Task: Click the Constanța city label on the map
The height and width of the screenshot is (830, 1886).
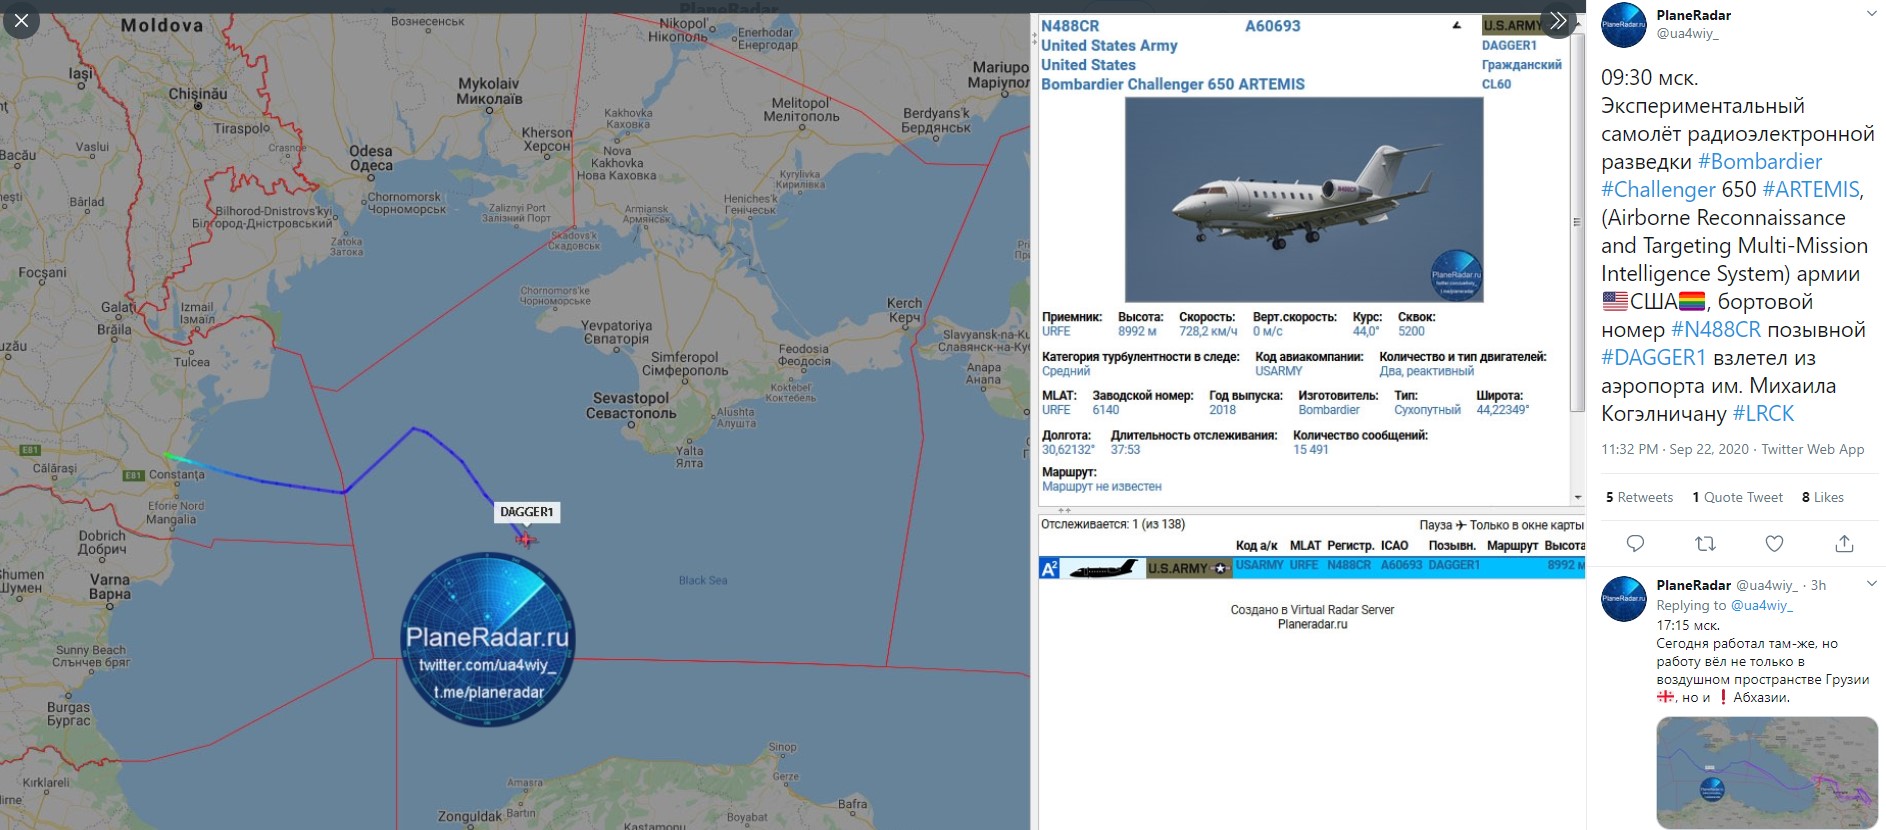Action: (x=176, y=474)
